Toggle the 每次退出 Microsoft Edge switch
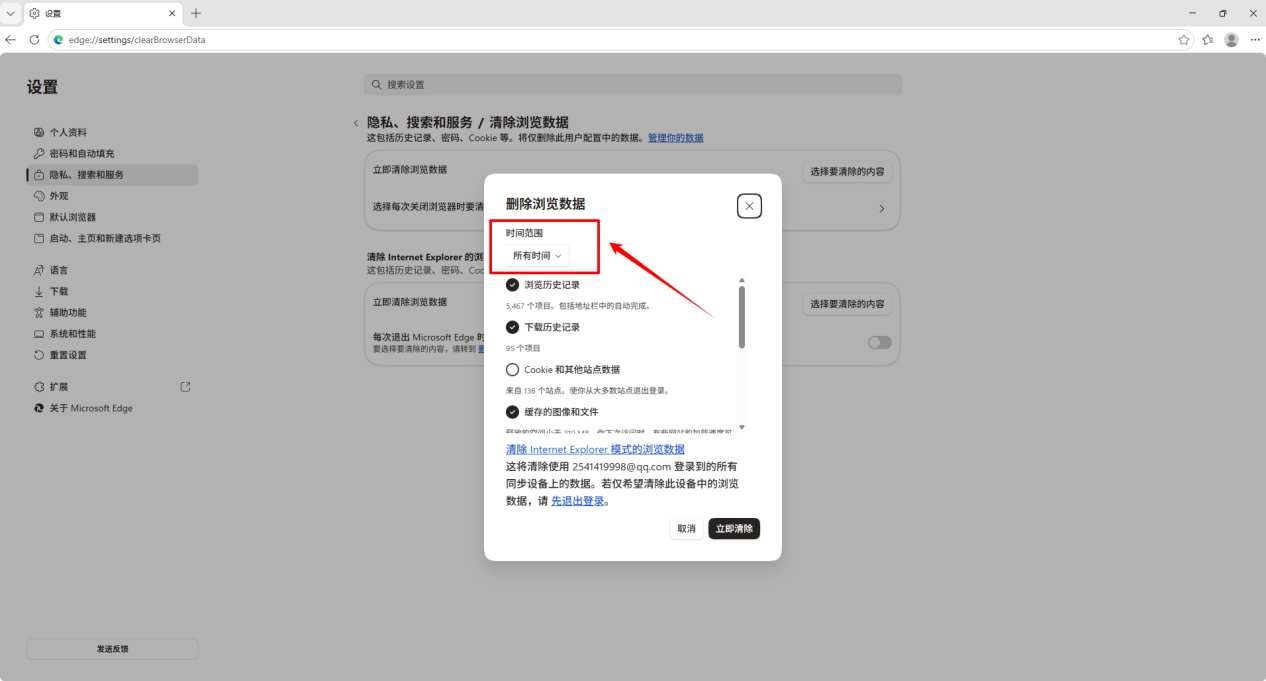This screenshot has width=1266, height=681. (x=879, y=342)
